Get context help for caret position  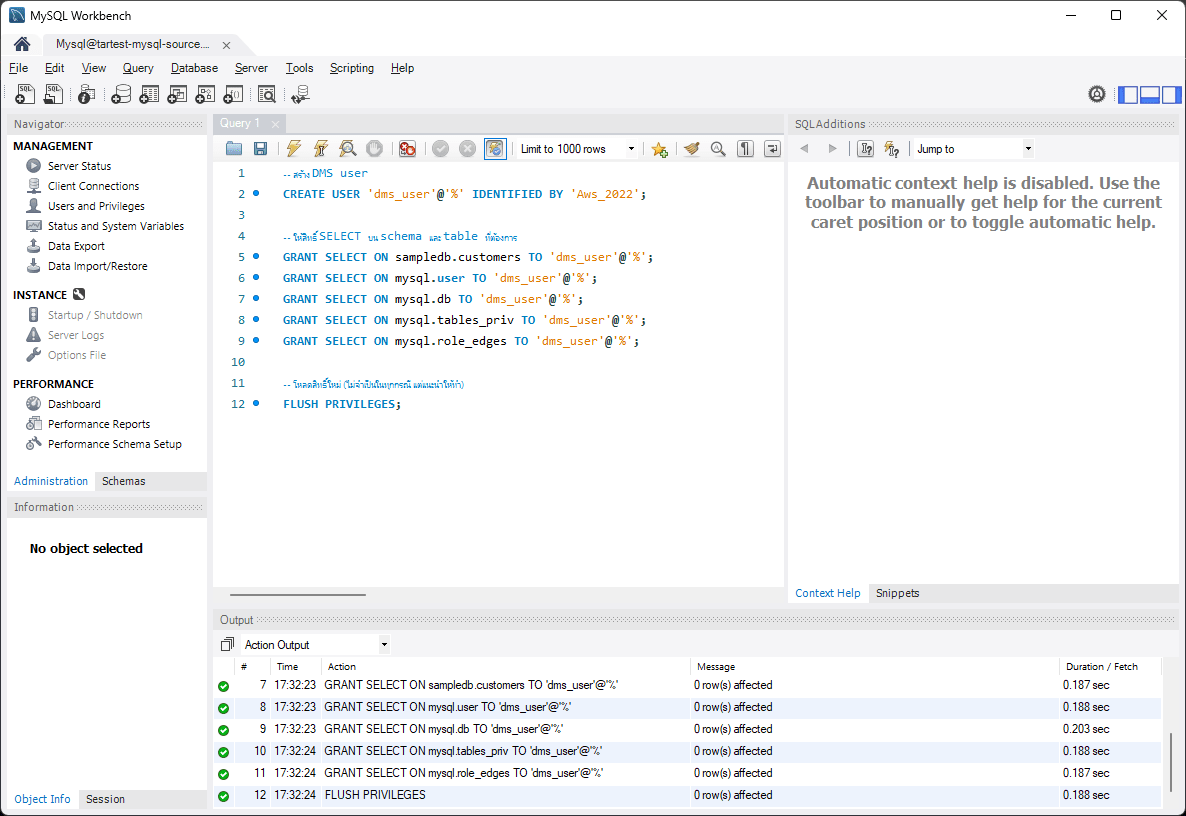865,149
